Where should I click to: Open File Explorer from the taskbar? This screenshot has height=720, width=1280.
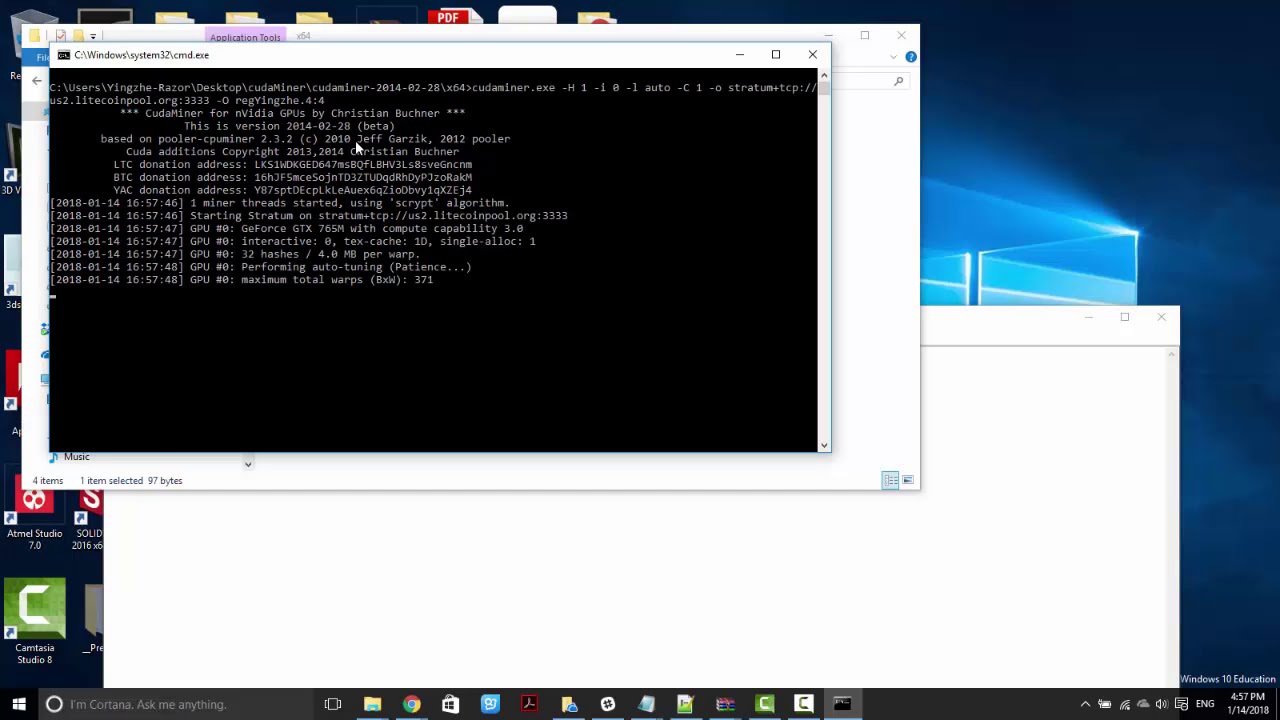point(372,704)
